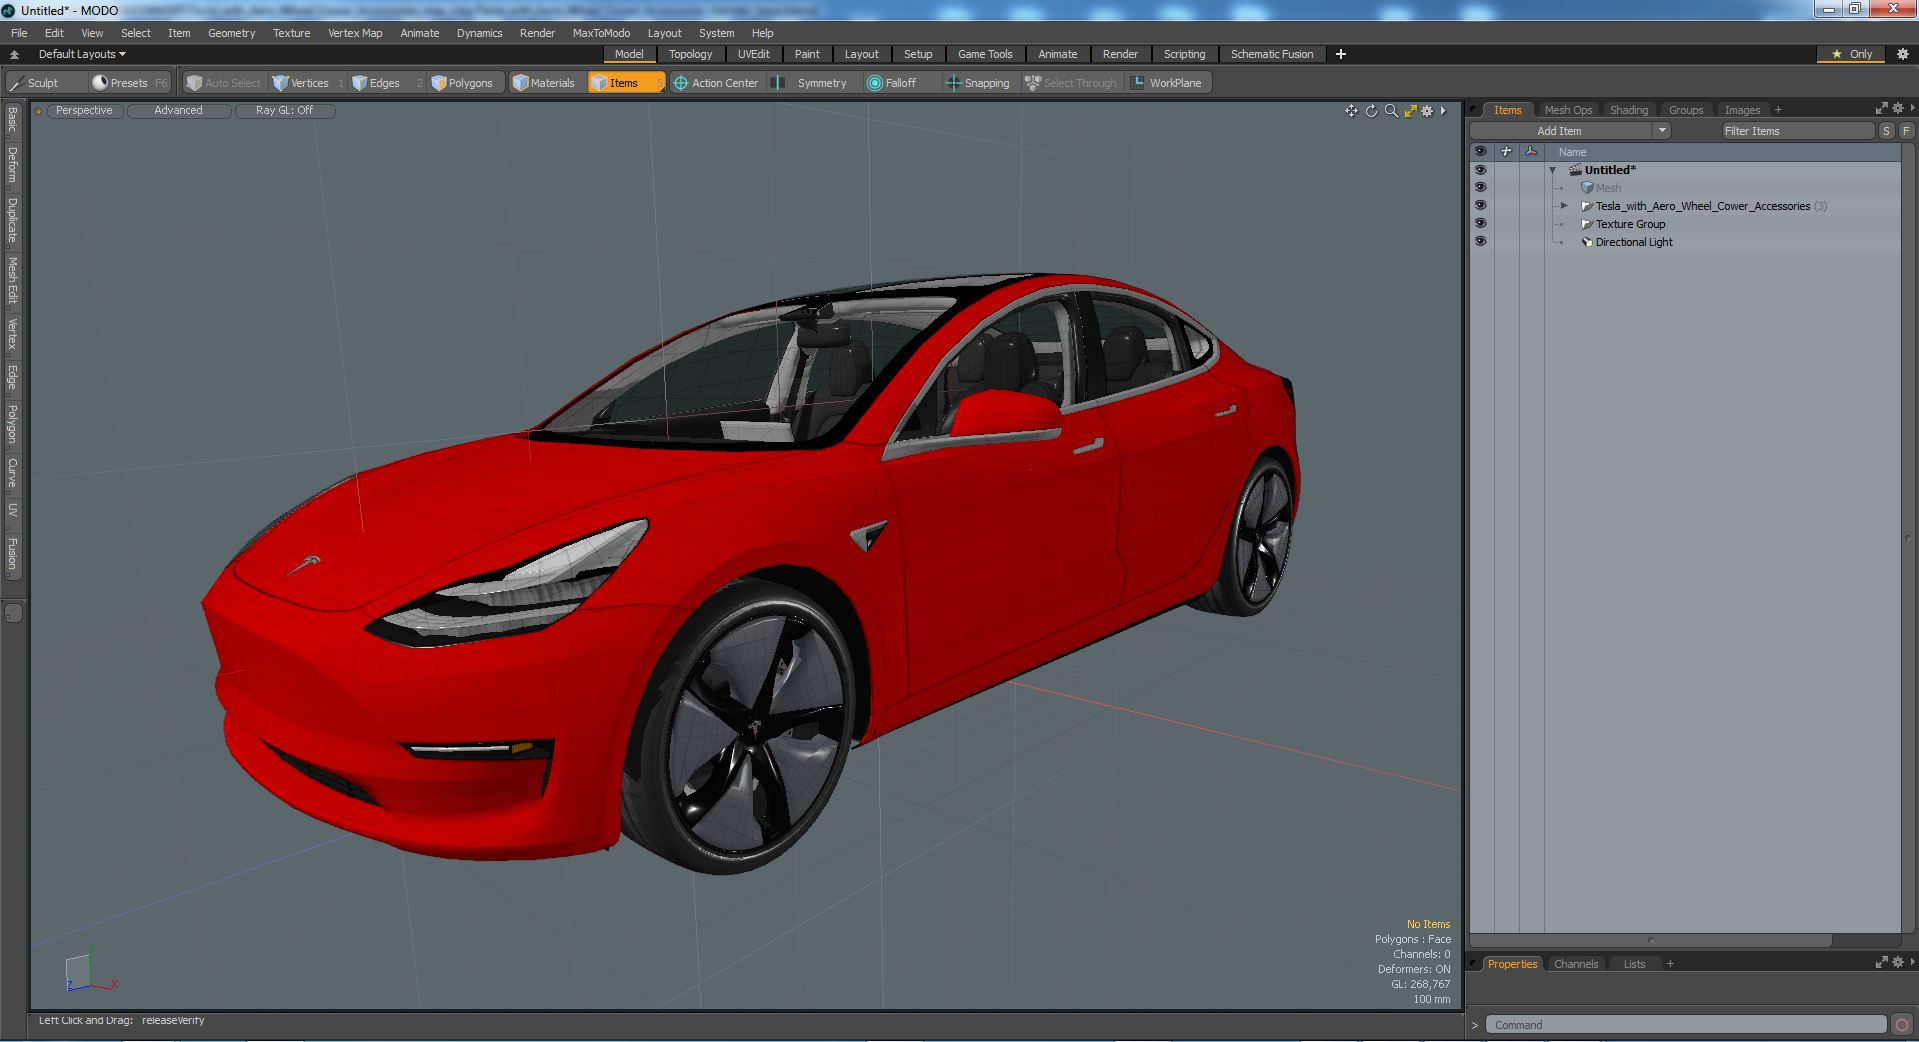Click the Only star button
This screenshot has height=1042, width=1919.
[1851, 54]
